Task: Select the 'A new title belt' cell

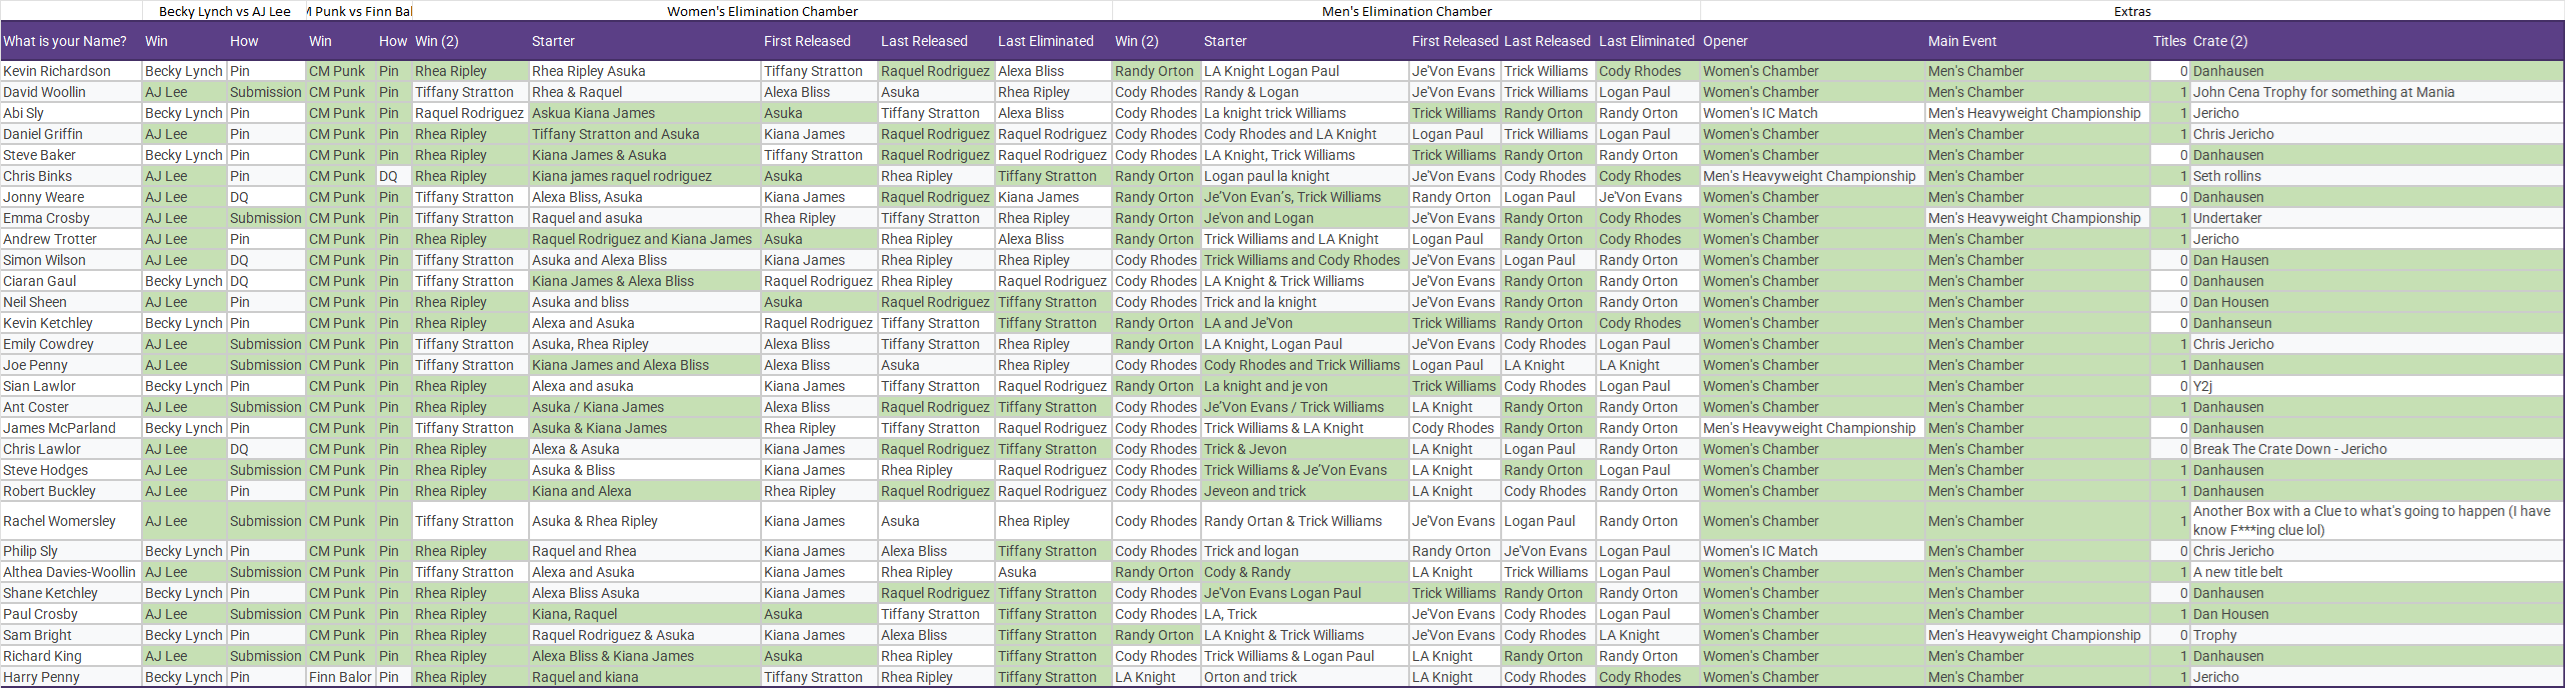Action: pos(2238,572)
